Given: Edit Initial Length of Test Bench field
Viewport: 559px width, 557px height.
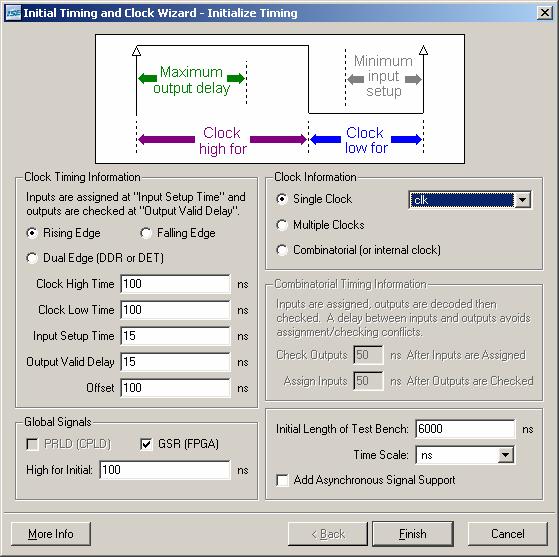Looking at the screenshot, I should point(465,429).
